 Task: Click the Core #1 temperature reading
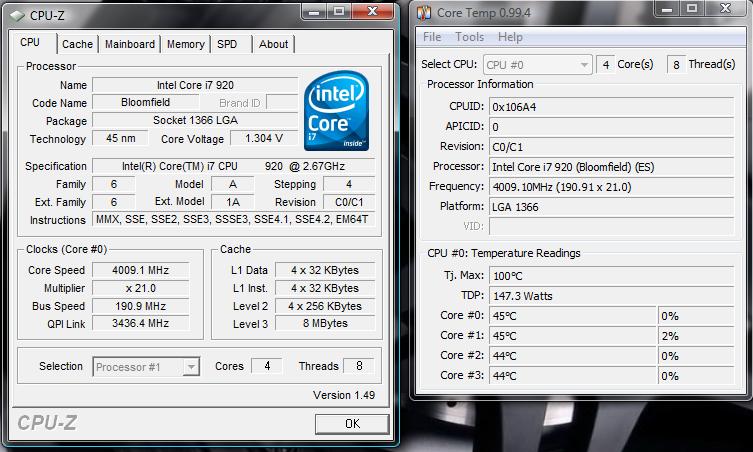pos(572,336)
